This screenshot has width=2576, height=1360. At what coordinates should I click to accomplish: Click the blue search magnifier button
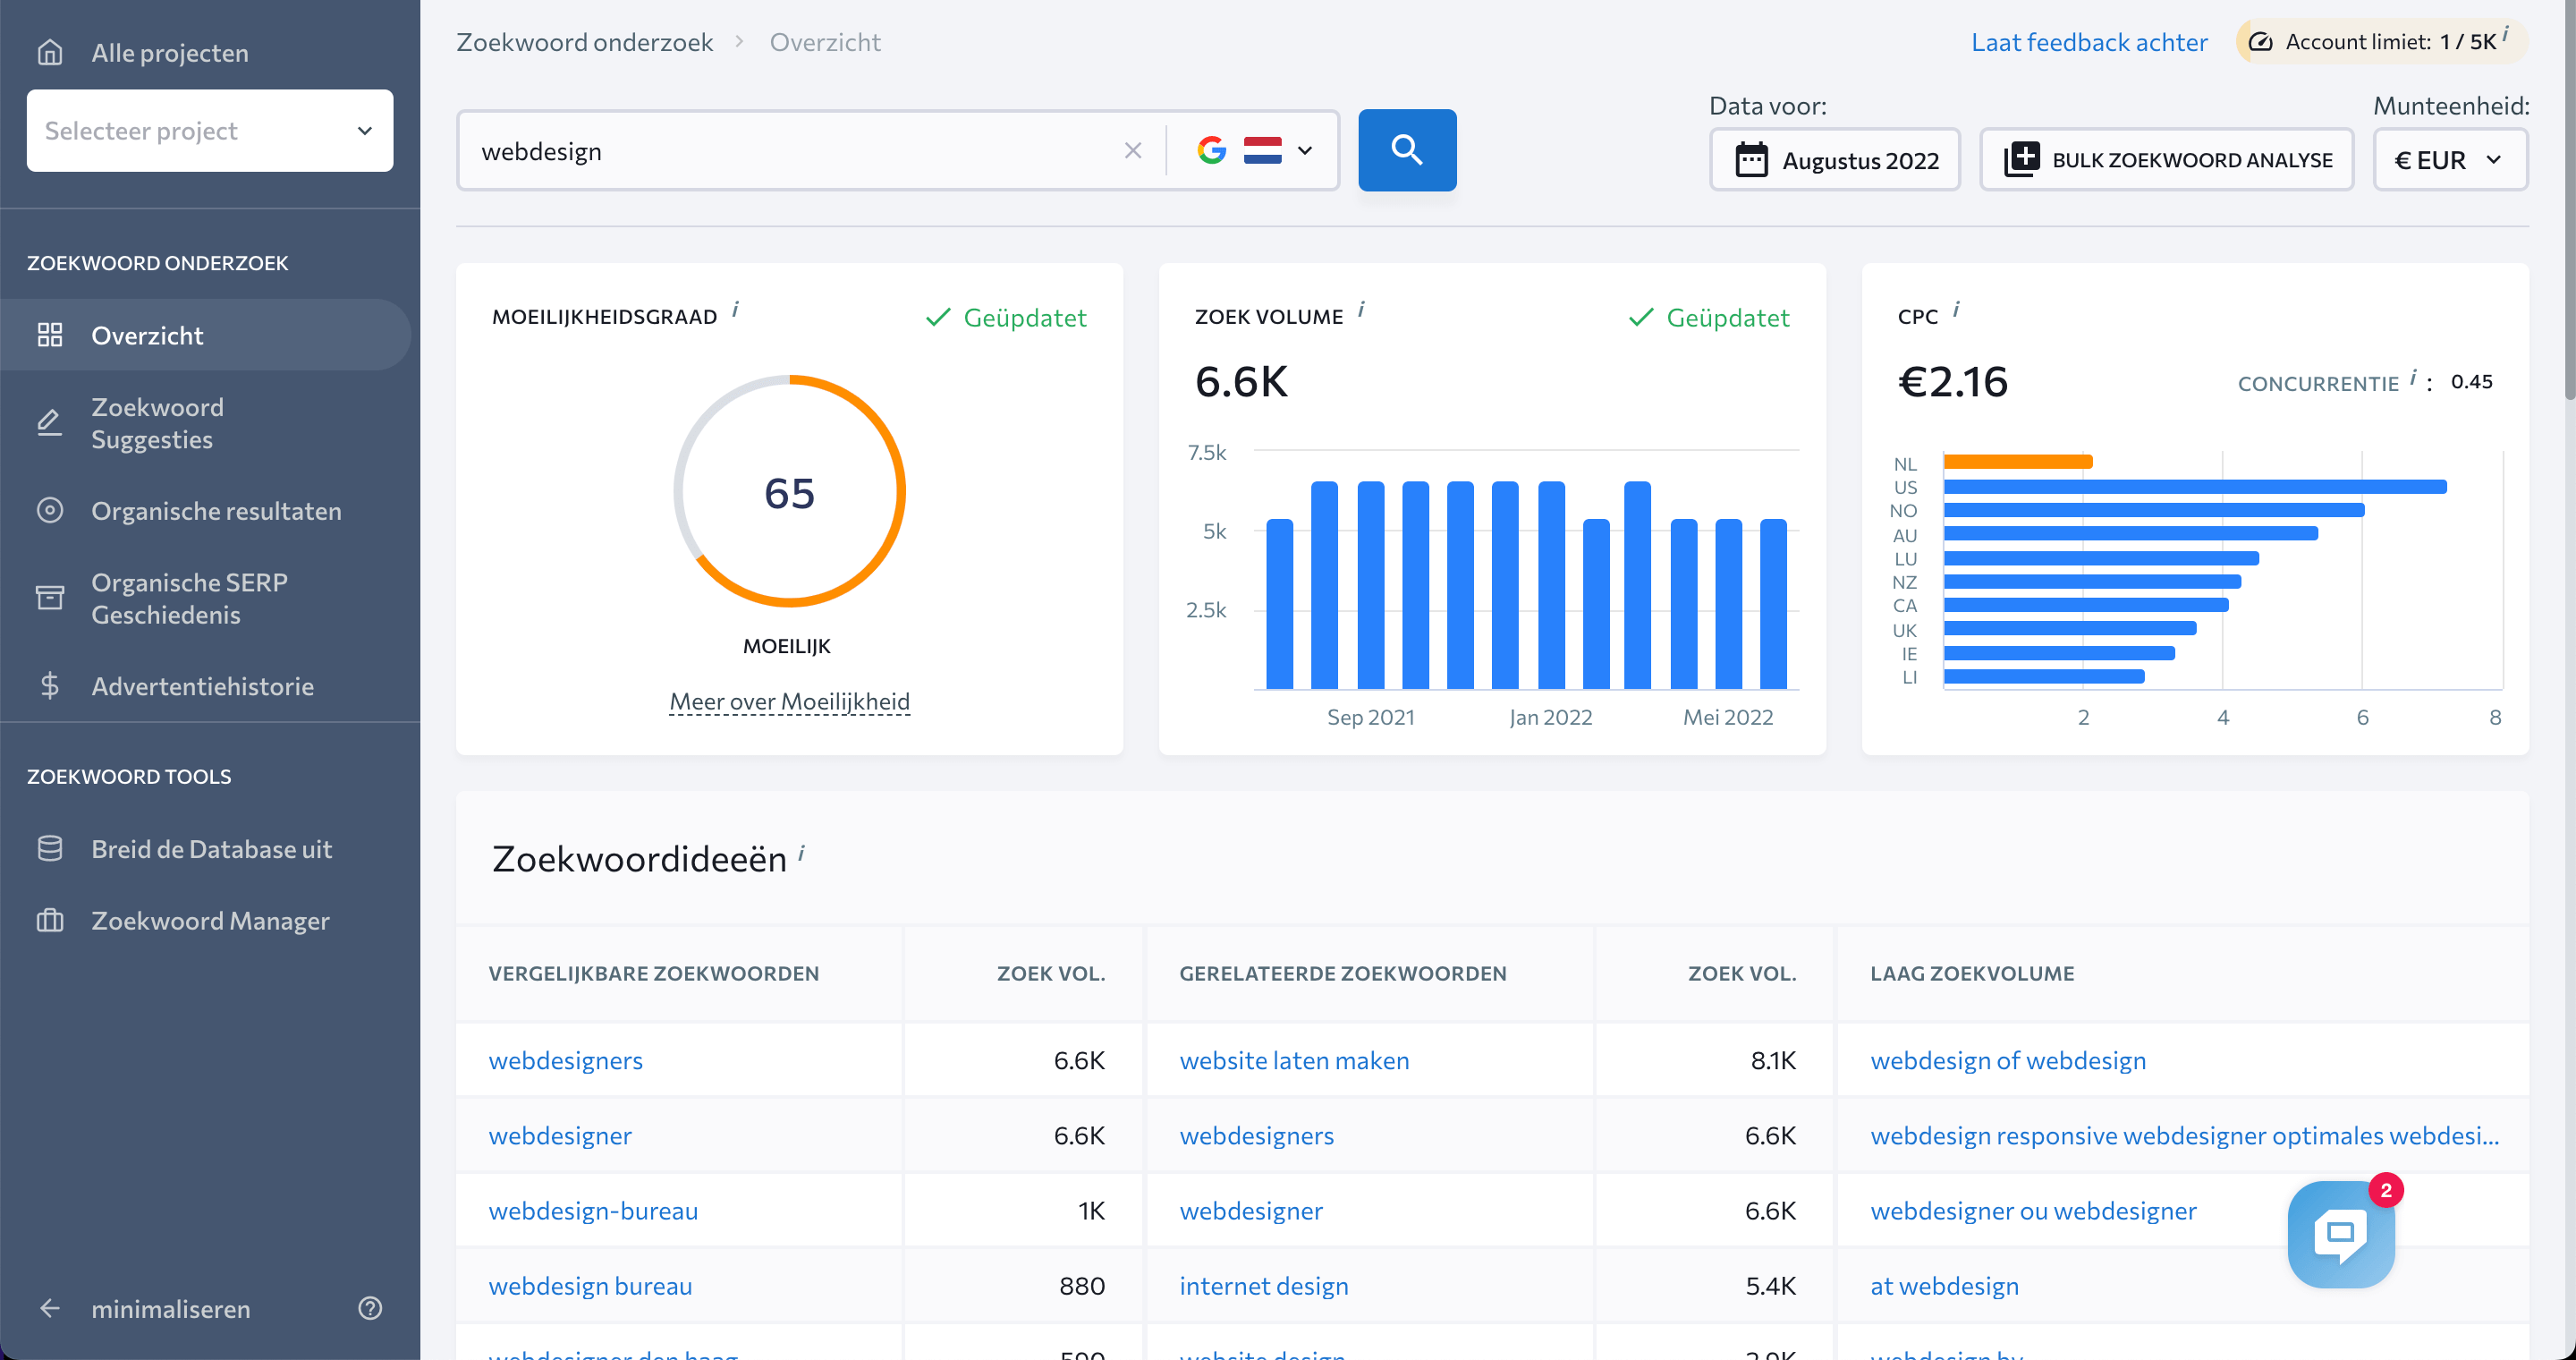(x=1406, y=150)
